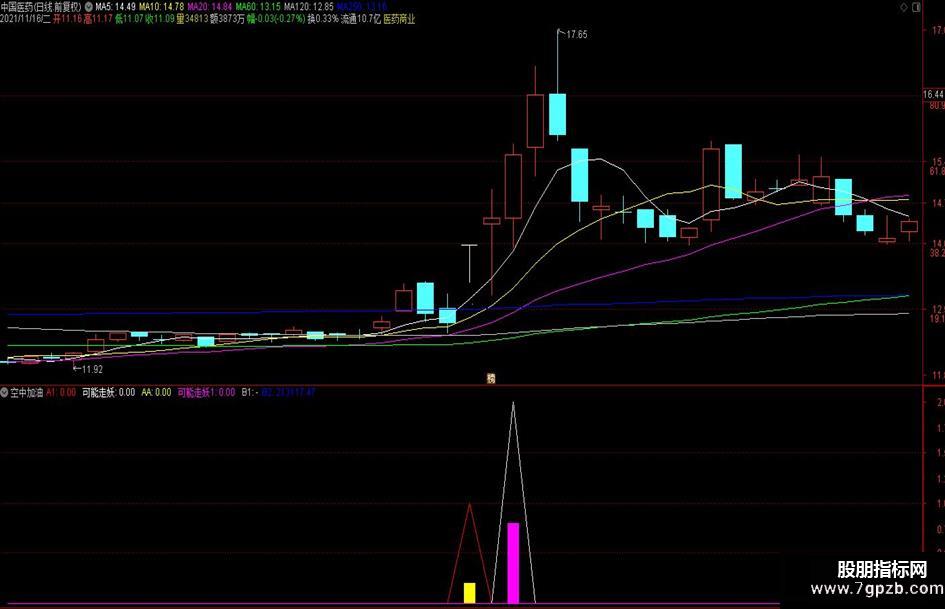The height and width of the screenshot is (609, 945).
Task: Click the 量34813 volume value
Action: click(192, 19)
